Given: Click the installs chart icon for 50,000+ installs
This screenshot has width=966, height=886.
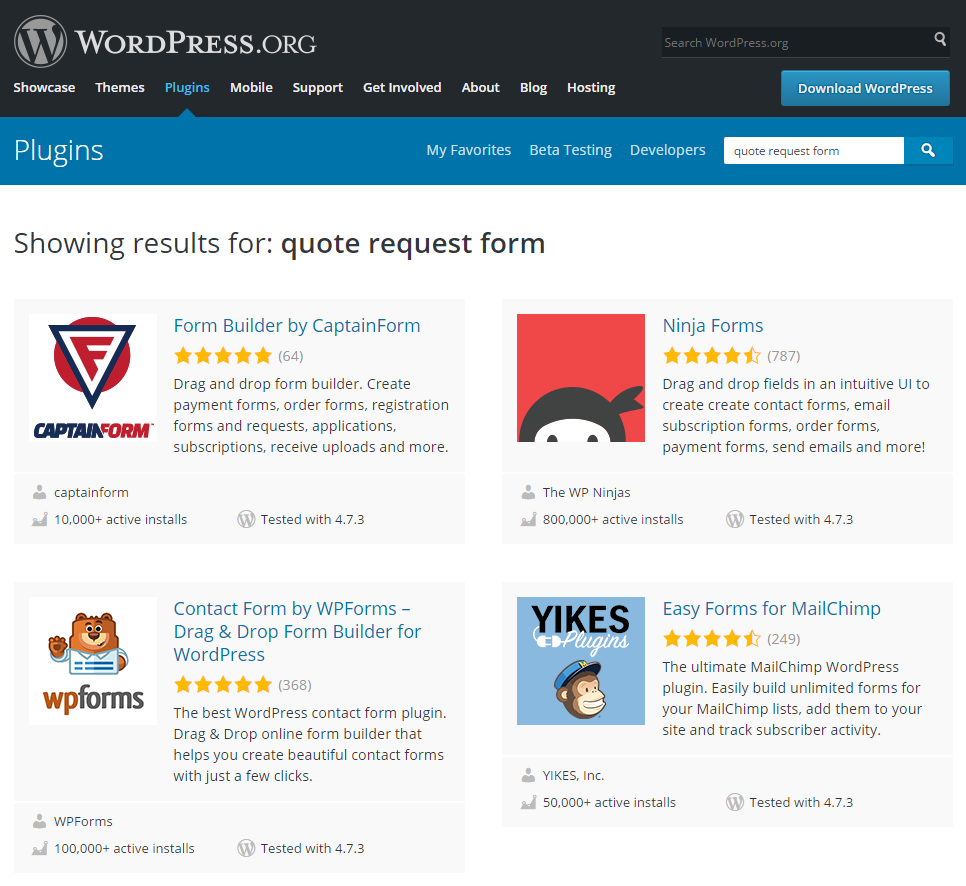Looking at the screenshot, I should (528, 802).
